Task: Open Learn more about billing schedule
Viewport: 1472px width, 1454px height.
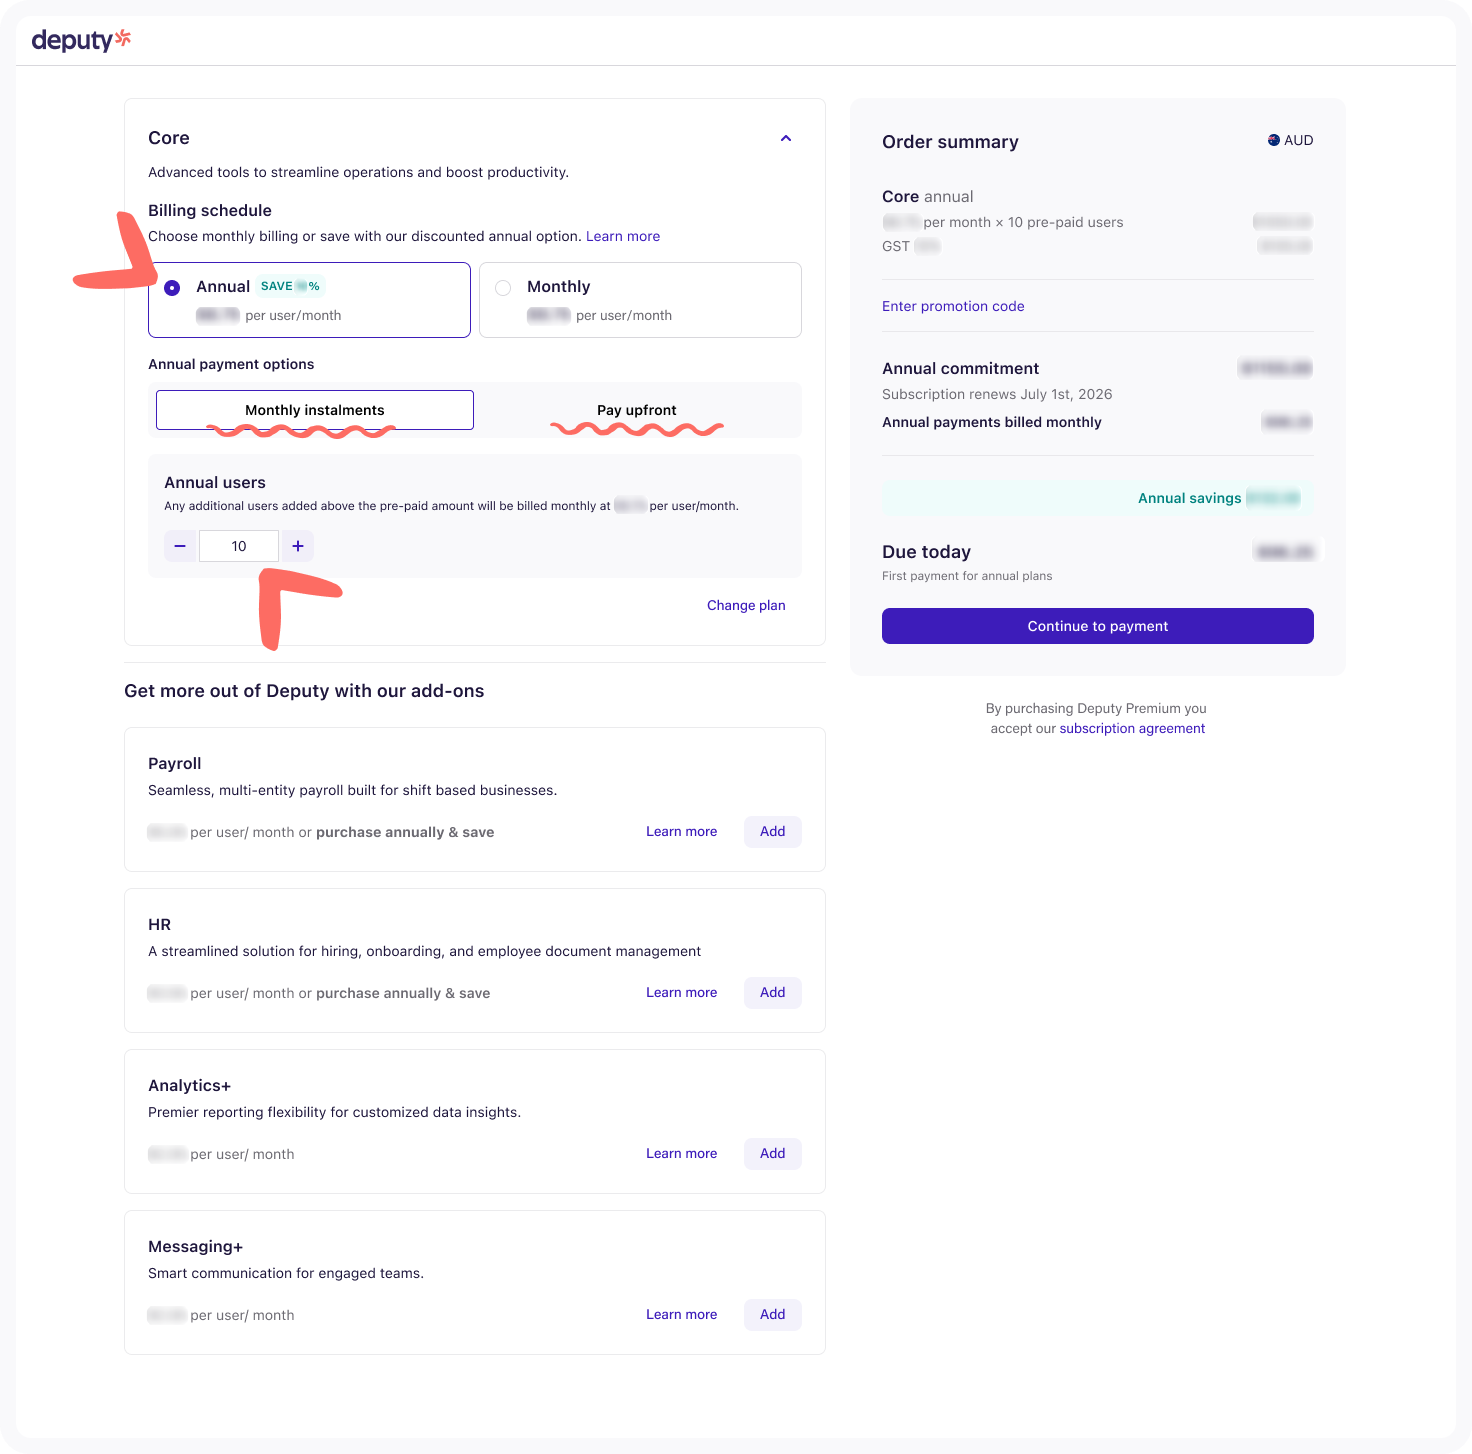Action: pos(623,236)
